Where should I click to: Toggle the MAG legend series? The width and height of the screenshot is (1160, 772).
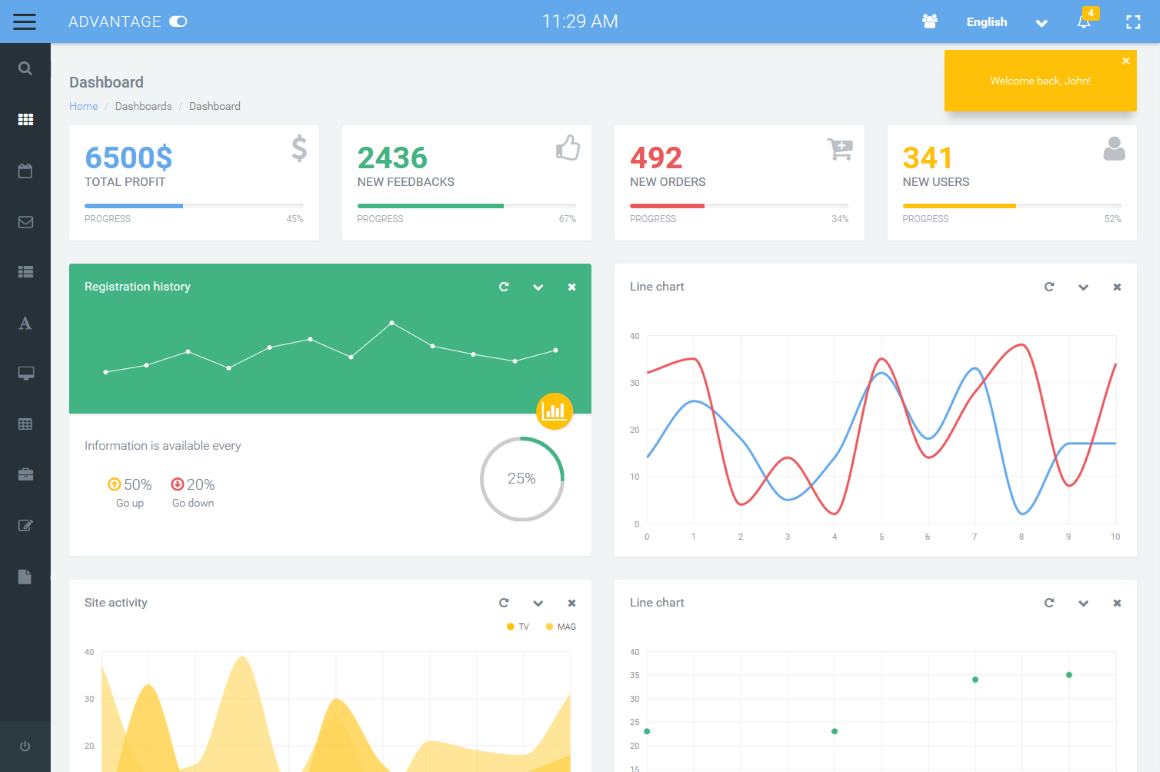point(560,627)
